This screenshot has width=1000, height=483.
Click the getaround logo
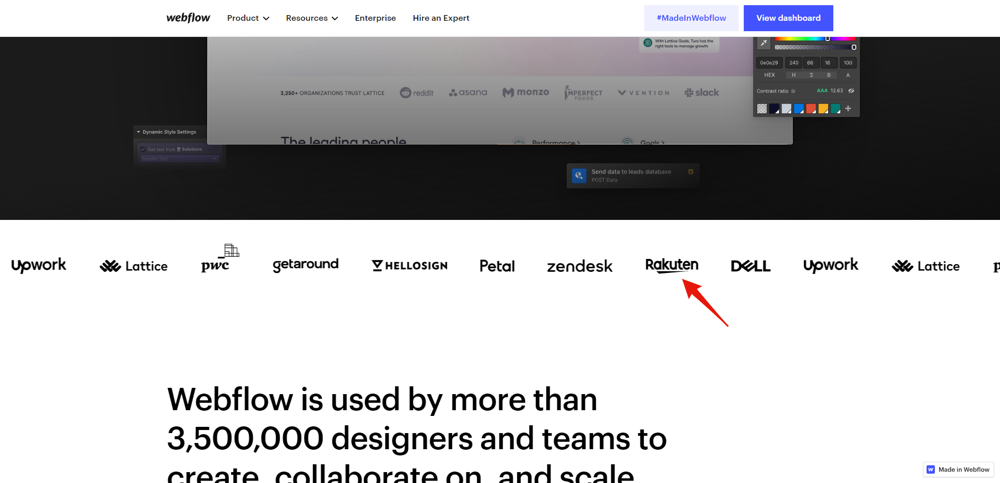pos(305,265)
